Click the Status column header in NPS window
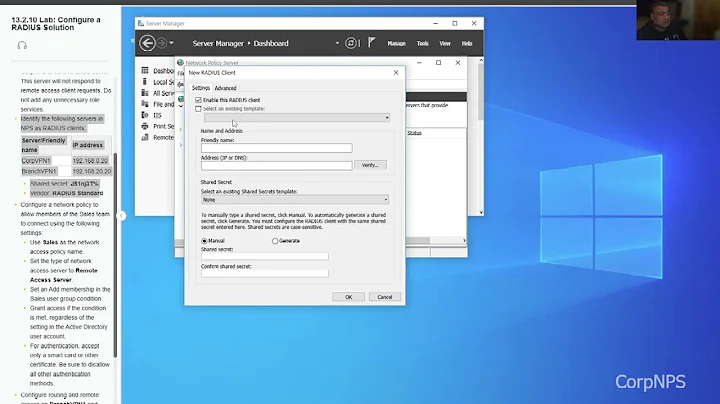The width and height of the screenshot is (720, 404). pyautogui.click(x=414, y=133)
